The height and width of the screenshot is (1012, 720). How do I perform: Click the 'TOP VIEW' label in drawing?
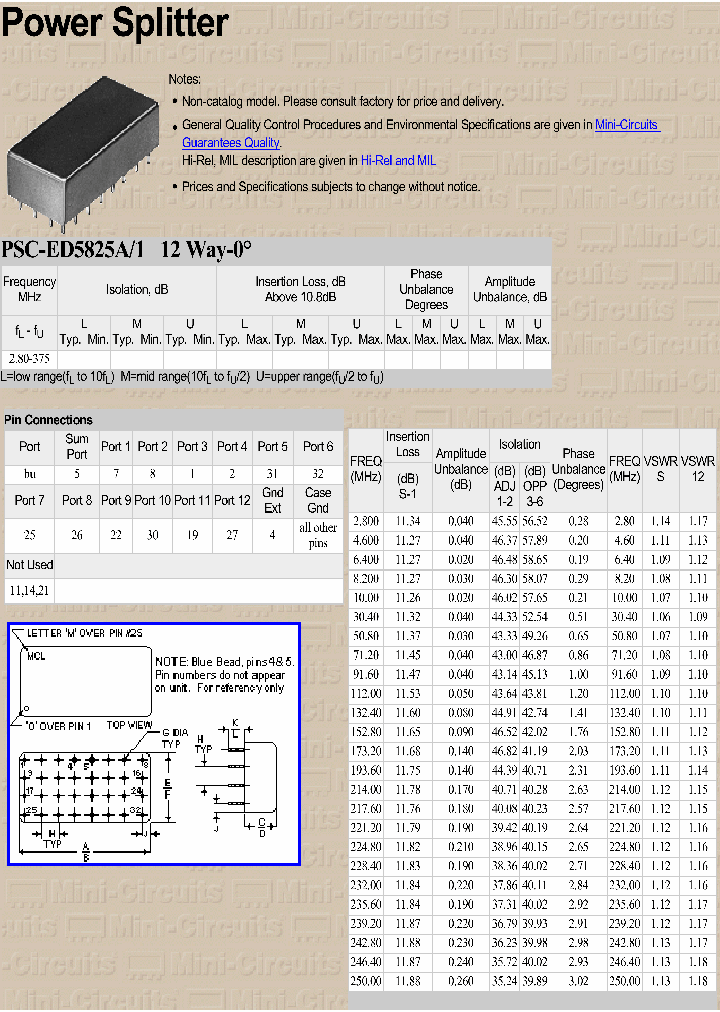coord(129,725)
